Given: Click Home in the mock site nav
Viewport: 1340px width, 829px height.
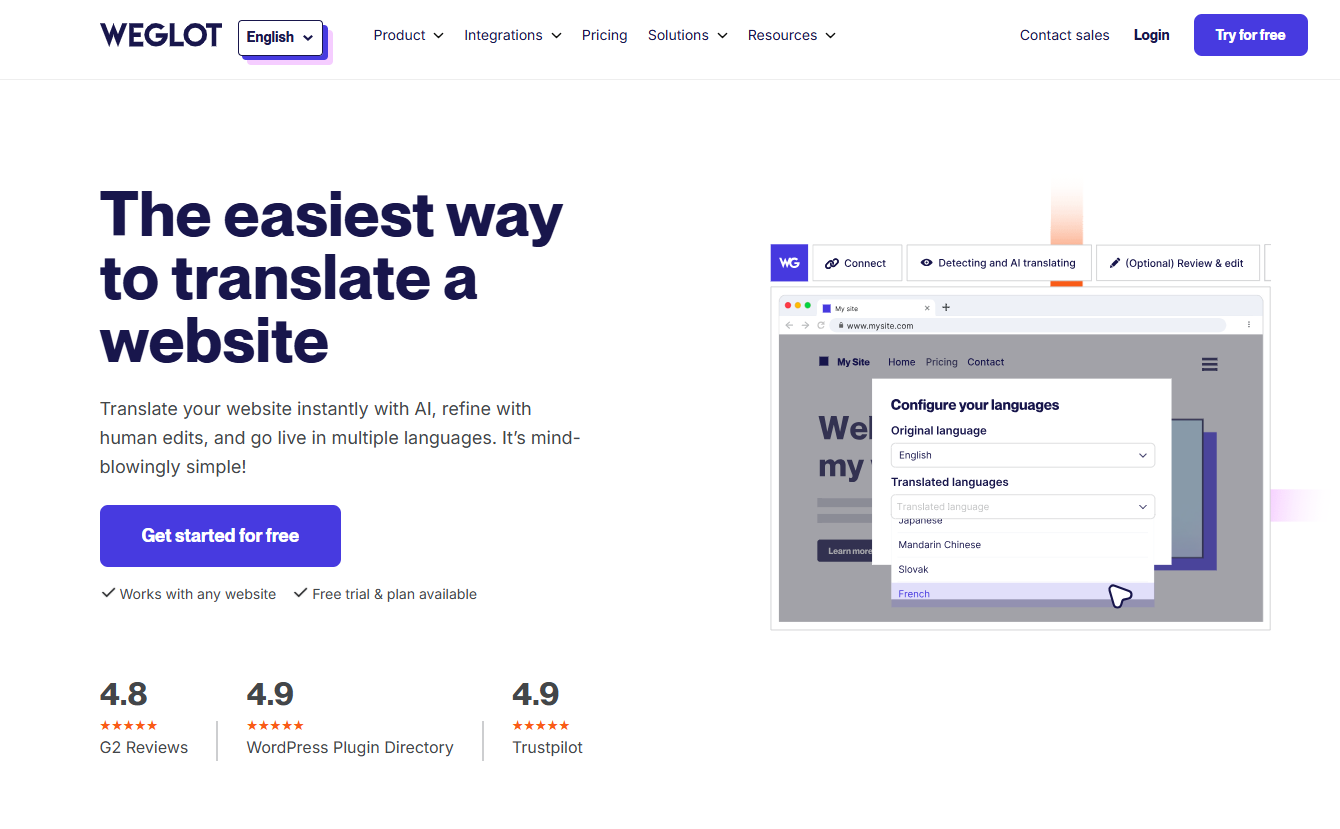Looking at the screenshot, I should coord(901,362).
